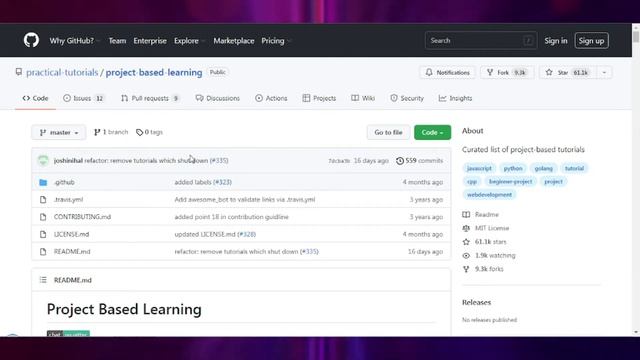The height and width of the screenshot is (360, 640).
Task: Open pull request #335 in the latest commit message
Action: coord(219,160)
